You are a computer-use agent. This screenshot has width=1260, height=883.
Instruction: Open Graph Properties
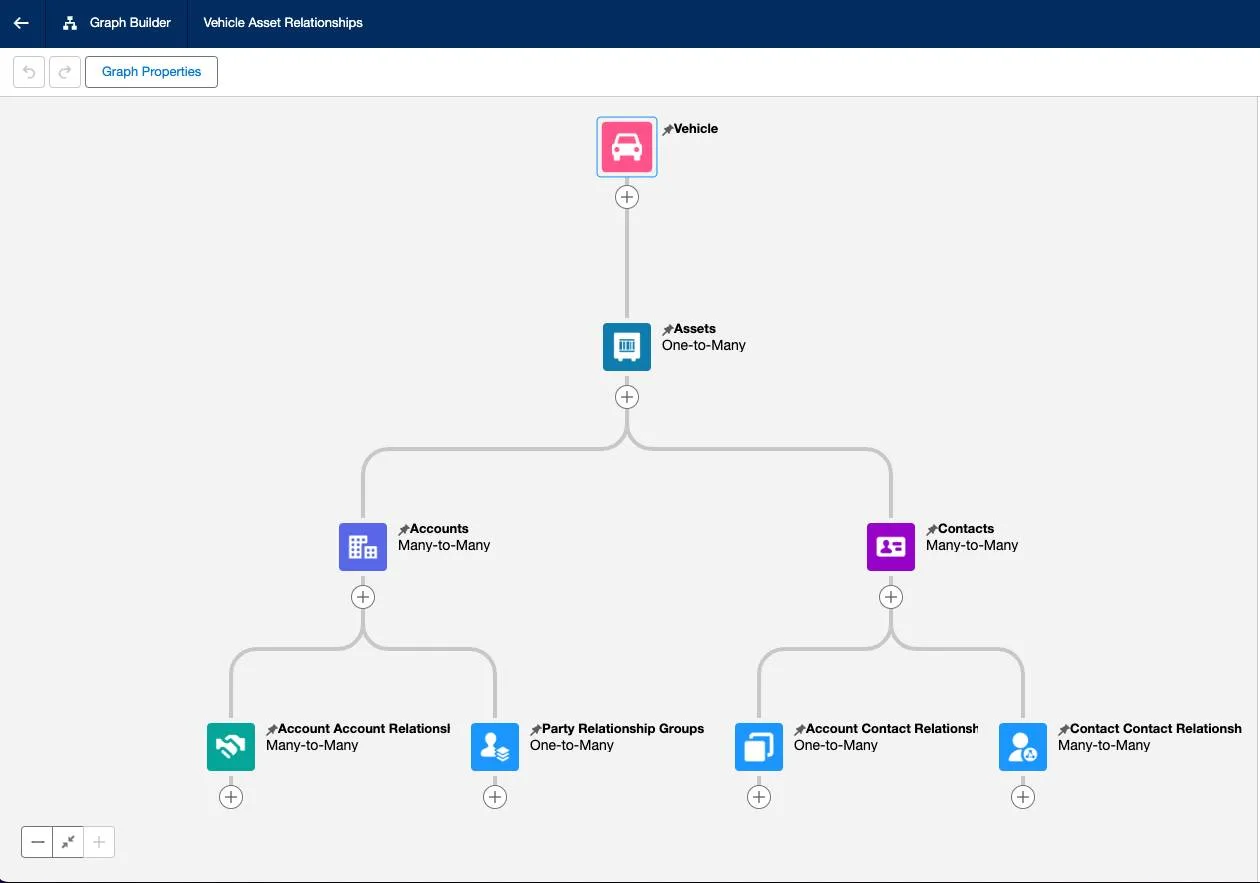click(x=151, y=72)
